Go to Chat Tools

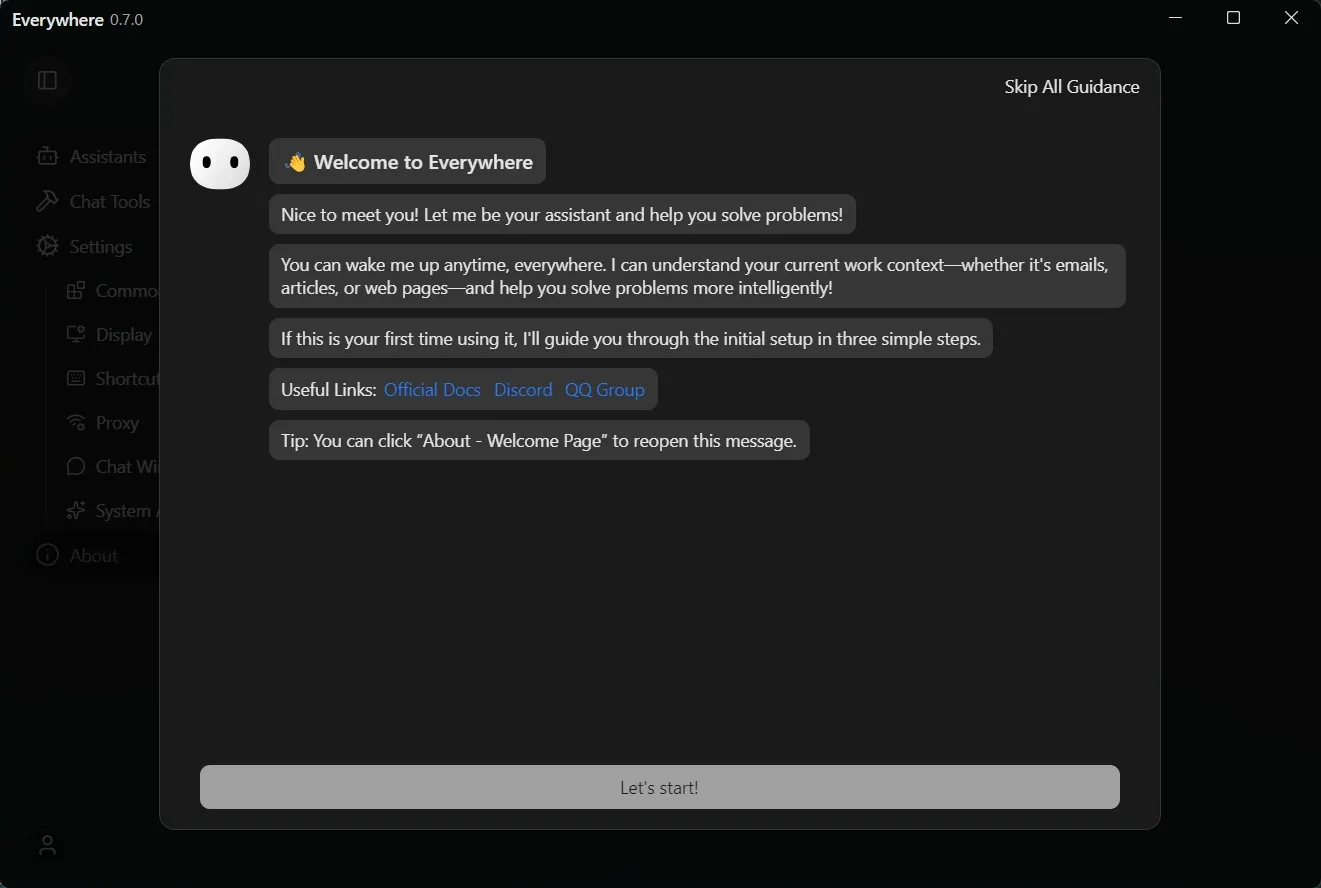click(x=93, y=202)
